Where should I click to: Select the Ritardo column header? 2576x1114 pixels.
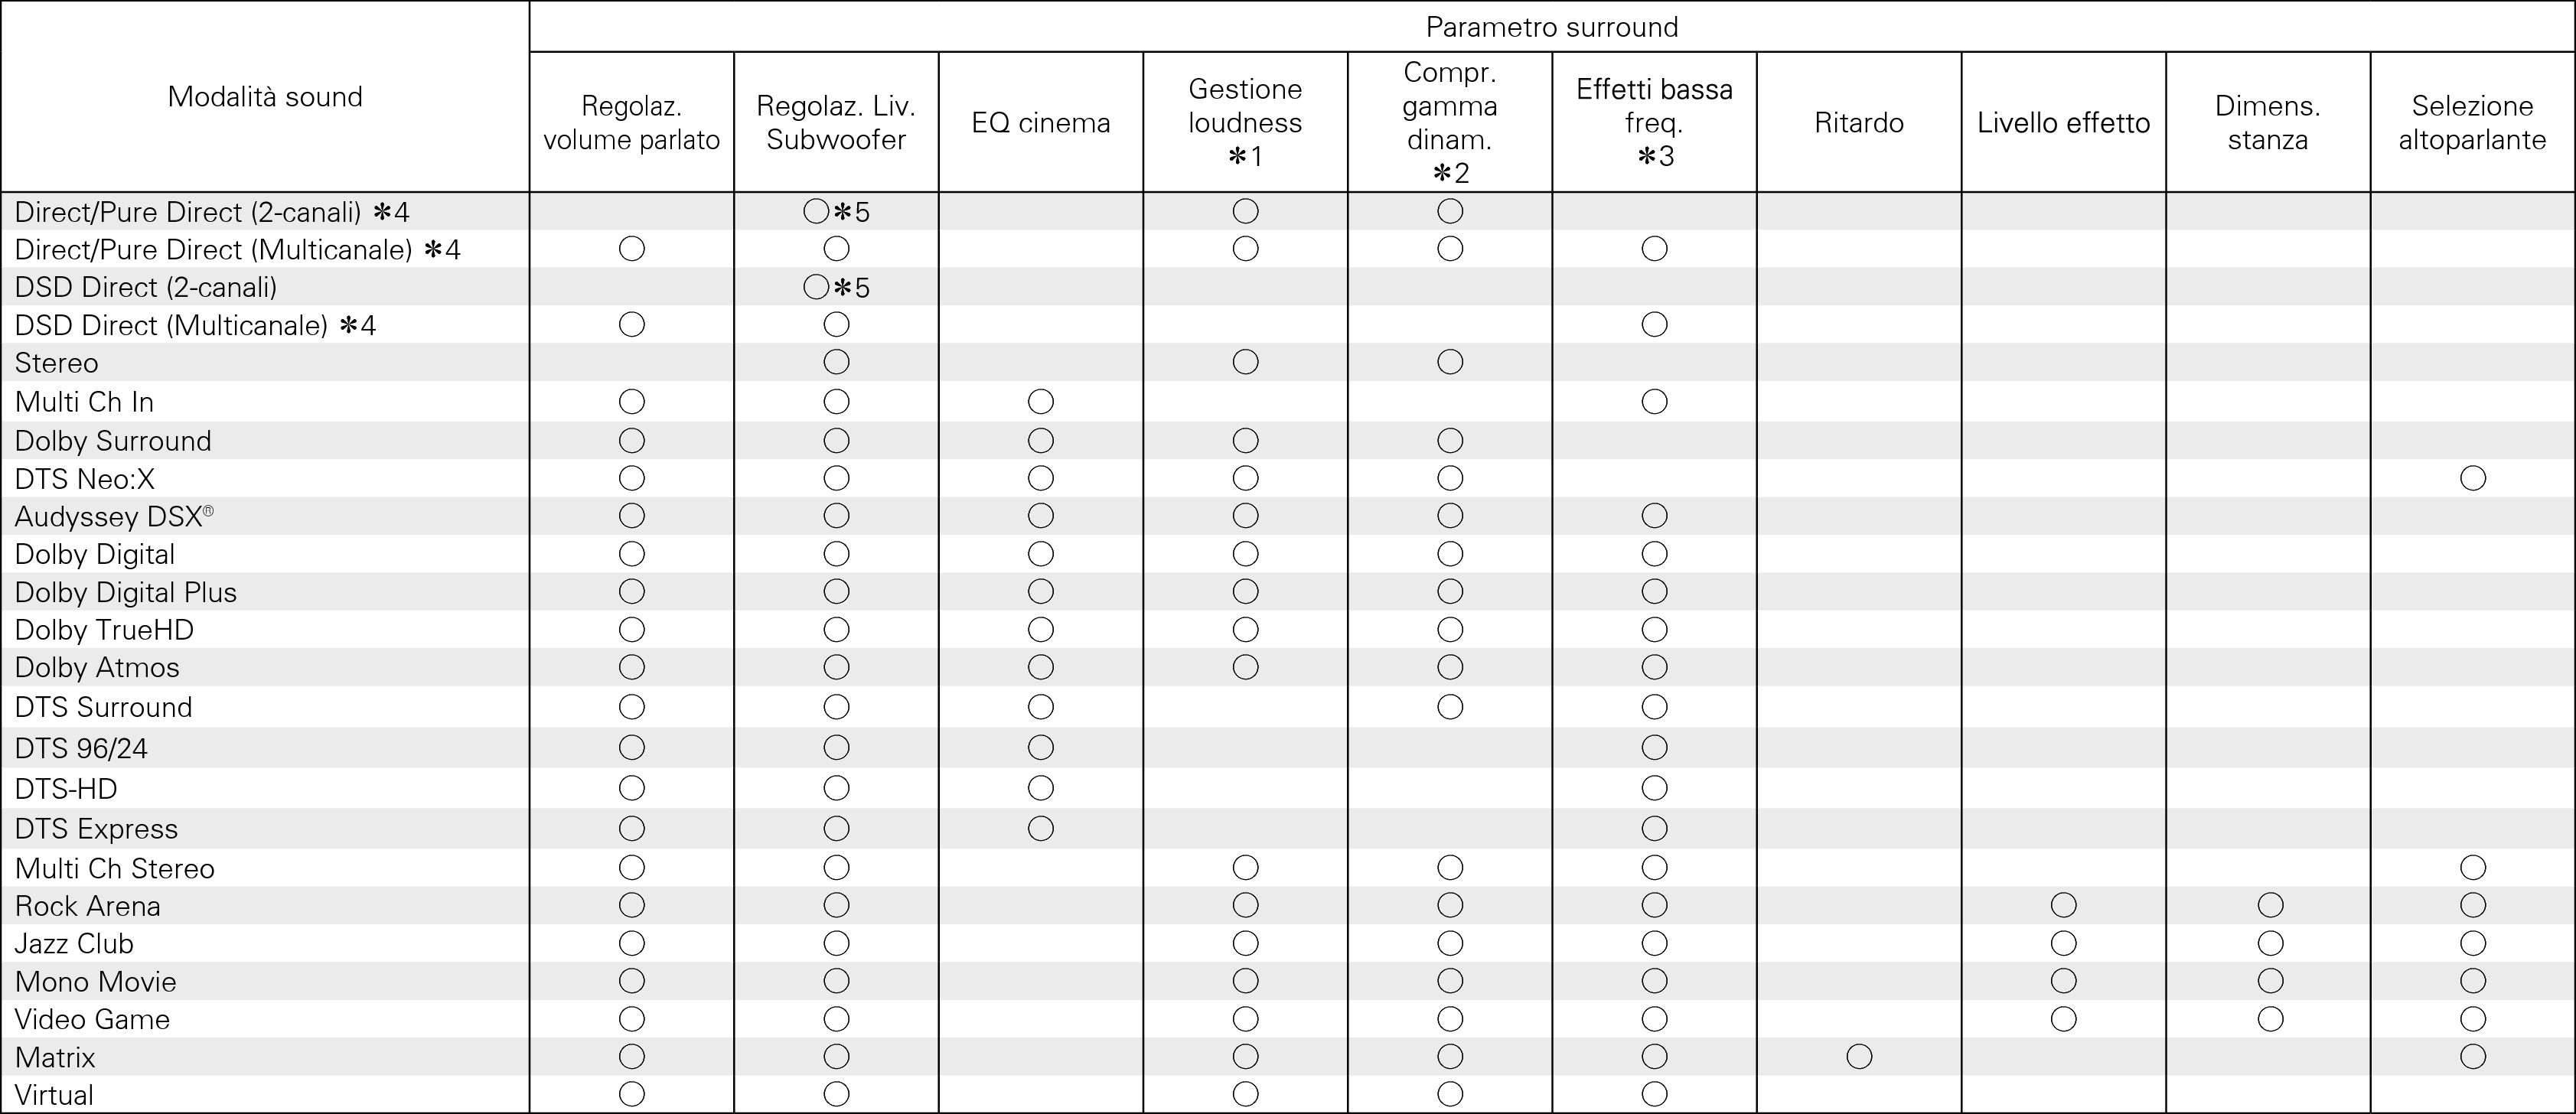[1859, 123]
